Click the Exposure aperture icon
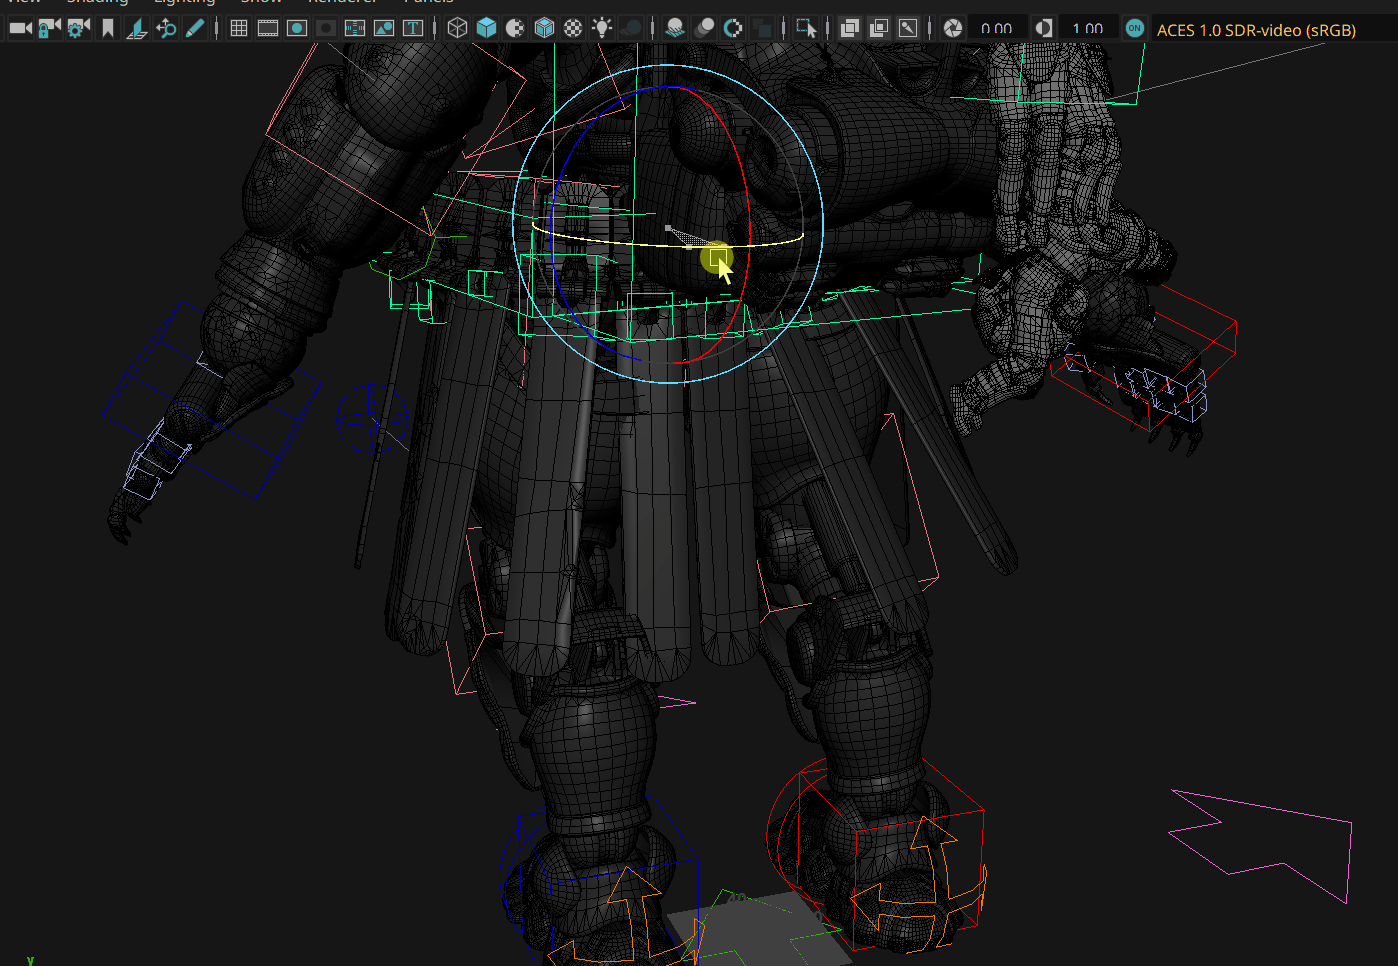The image size is (1398, 966). (953, 28)
